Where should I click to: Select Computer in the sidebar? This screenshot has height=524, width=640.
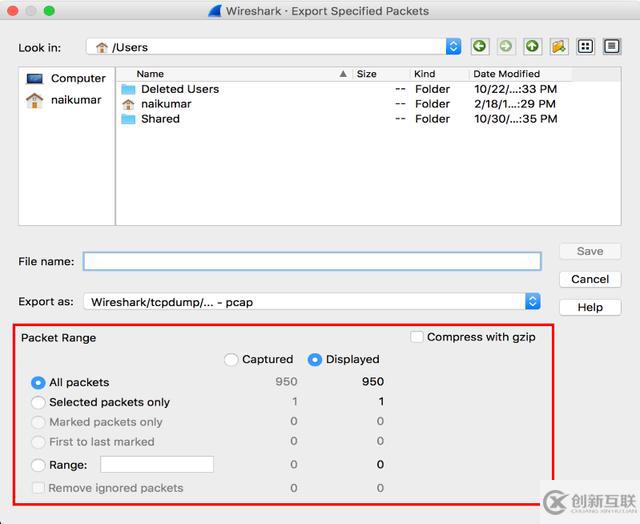(66, 78)
